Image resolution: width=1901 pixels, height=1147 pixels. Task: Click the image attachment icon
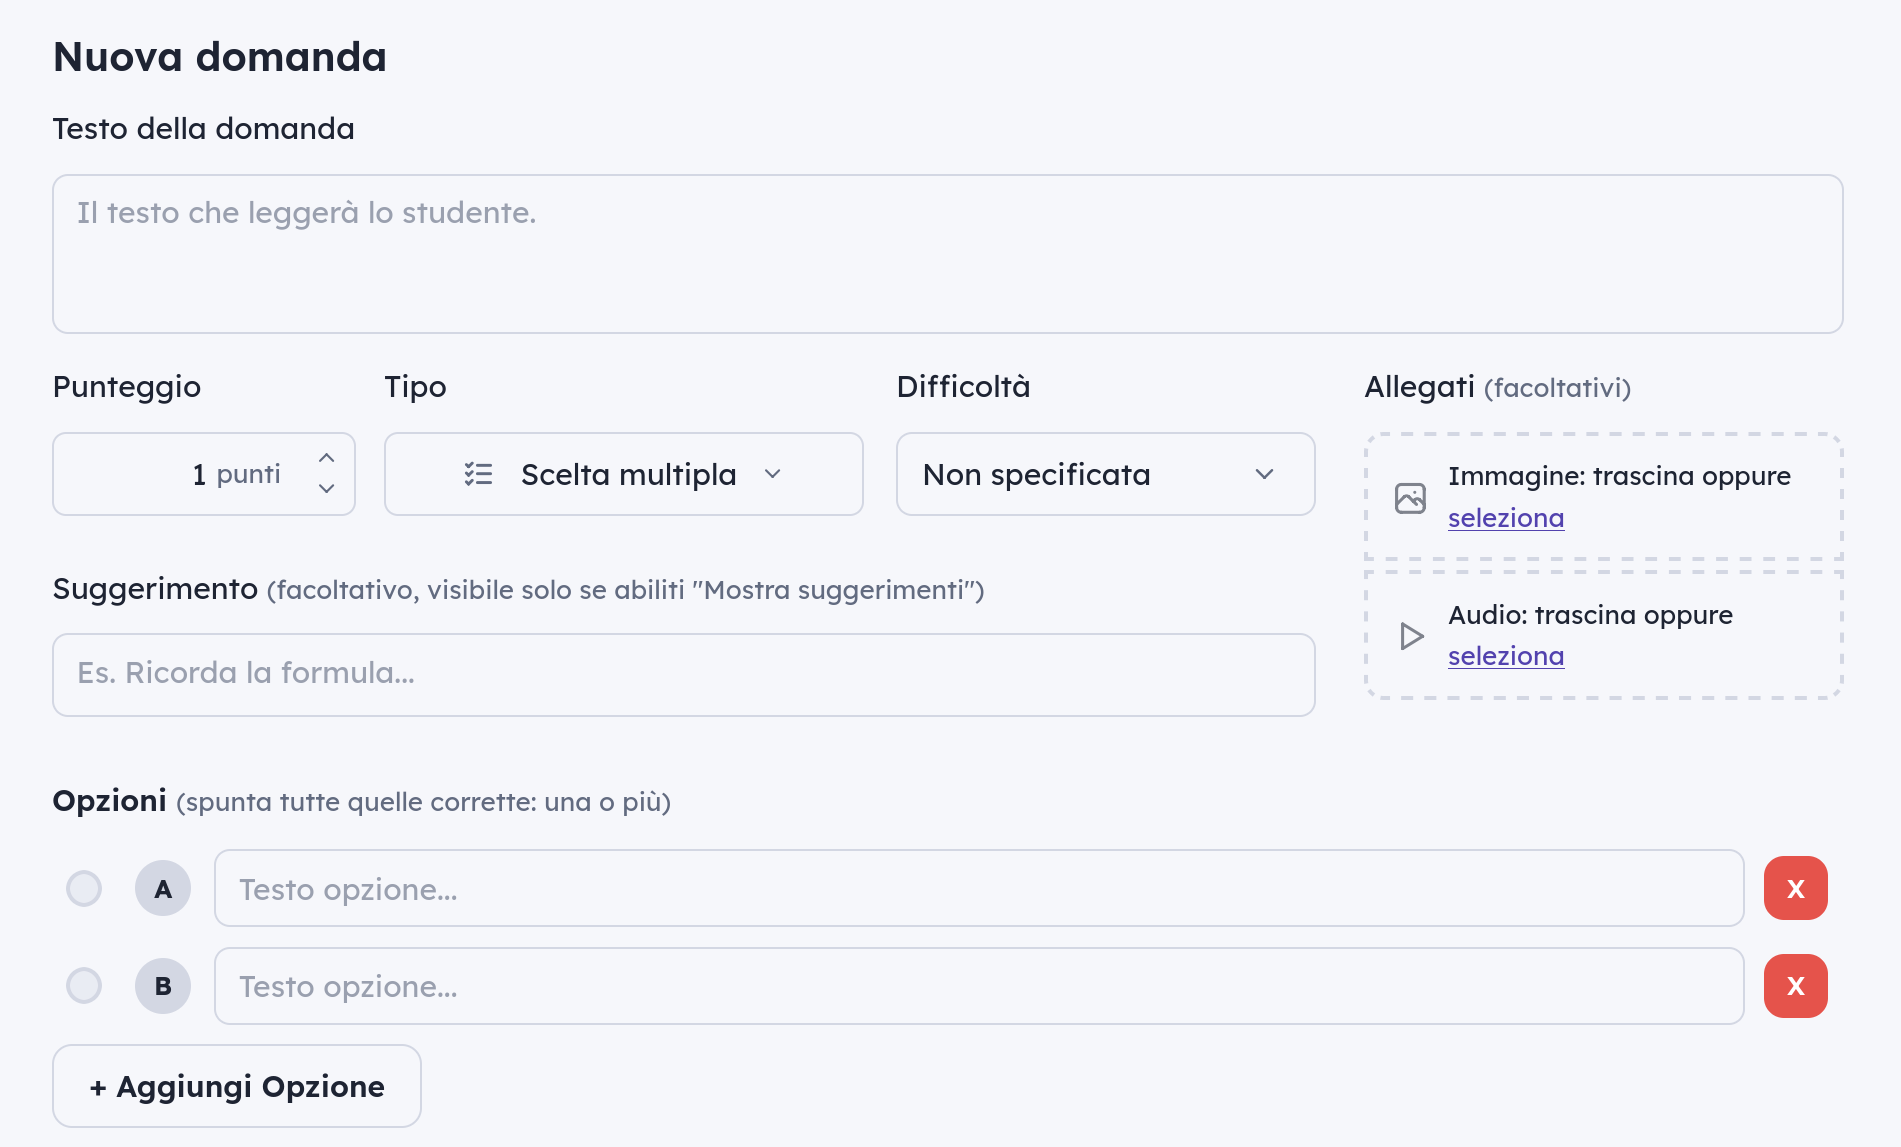click(1410, 498)
